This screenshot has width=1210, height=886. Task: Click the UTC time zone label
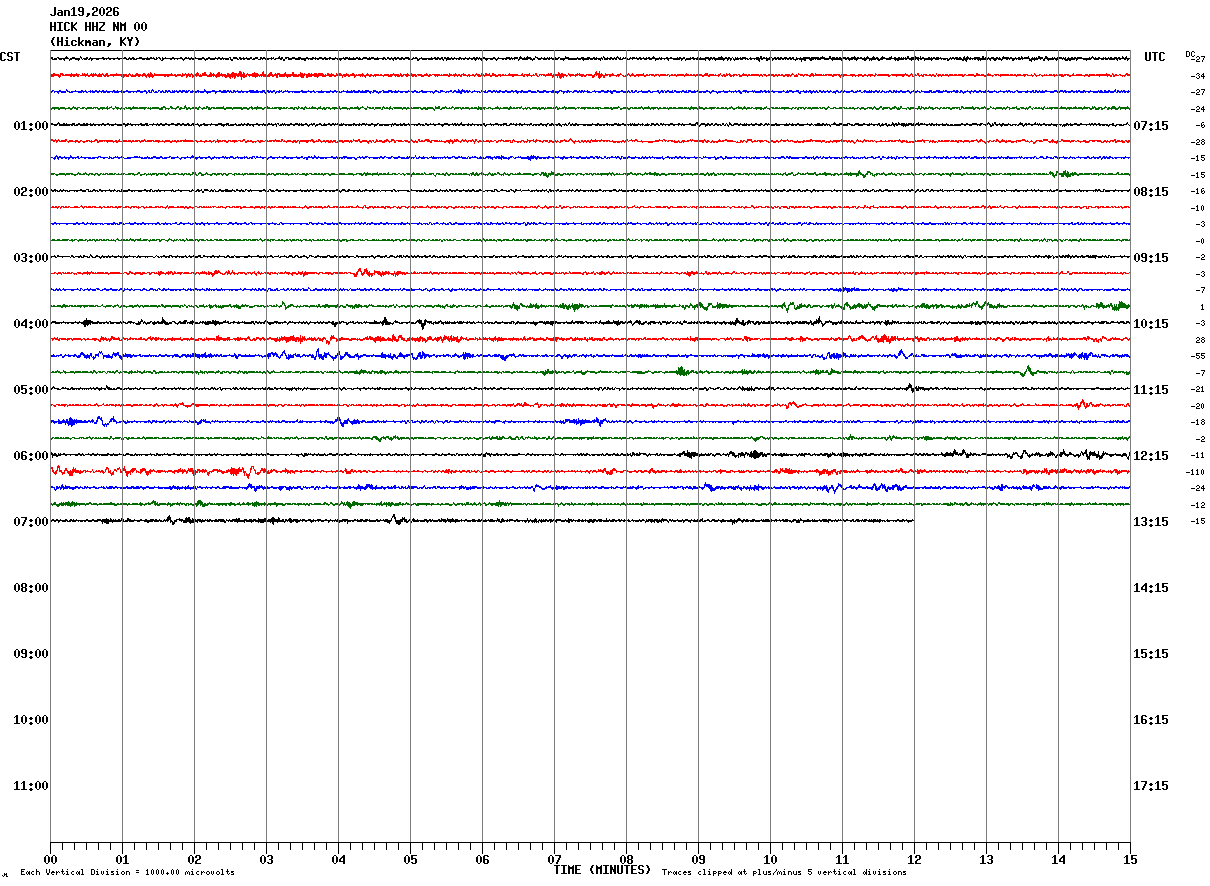pos(1155,57)
